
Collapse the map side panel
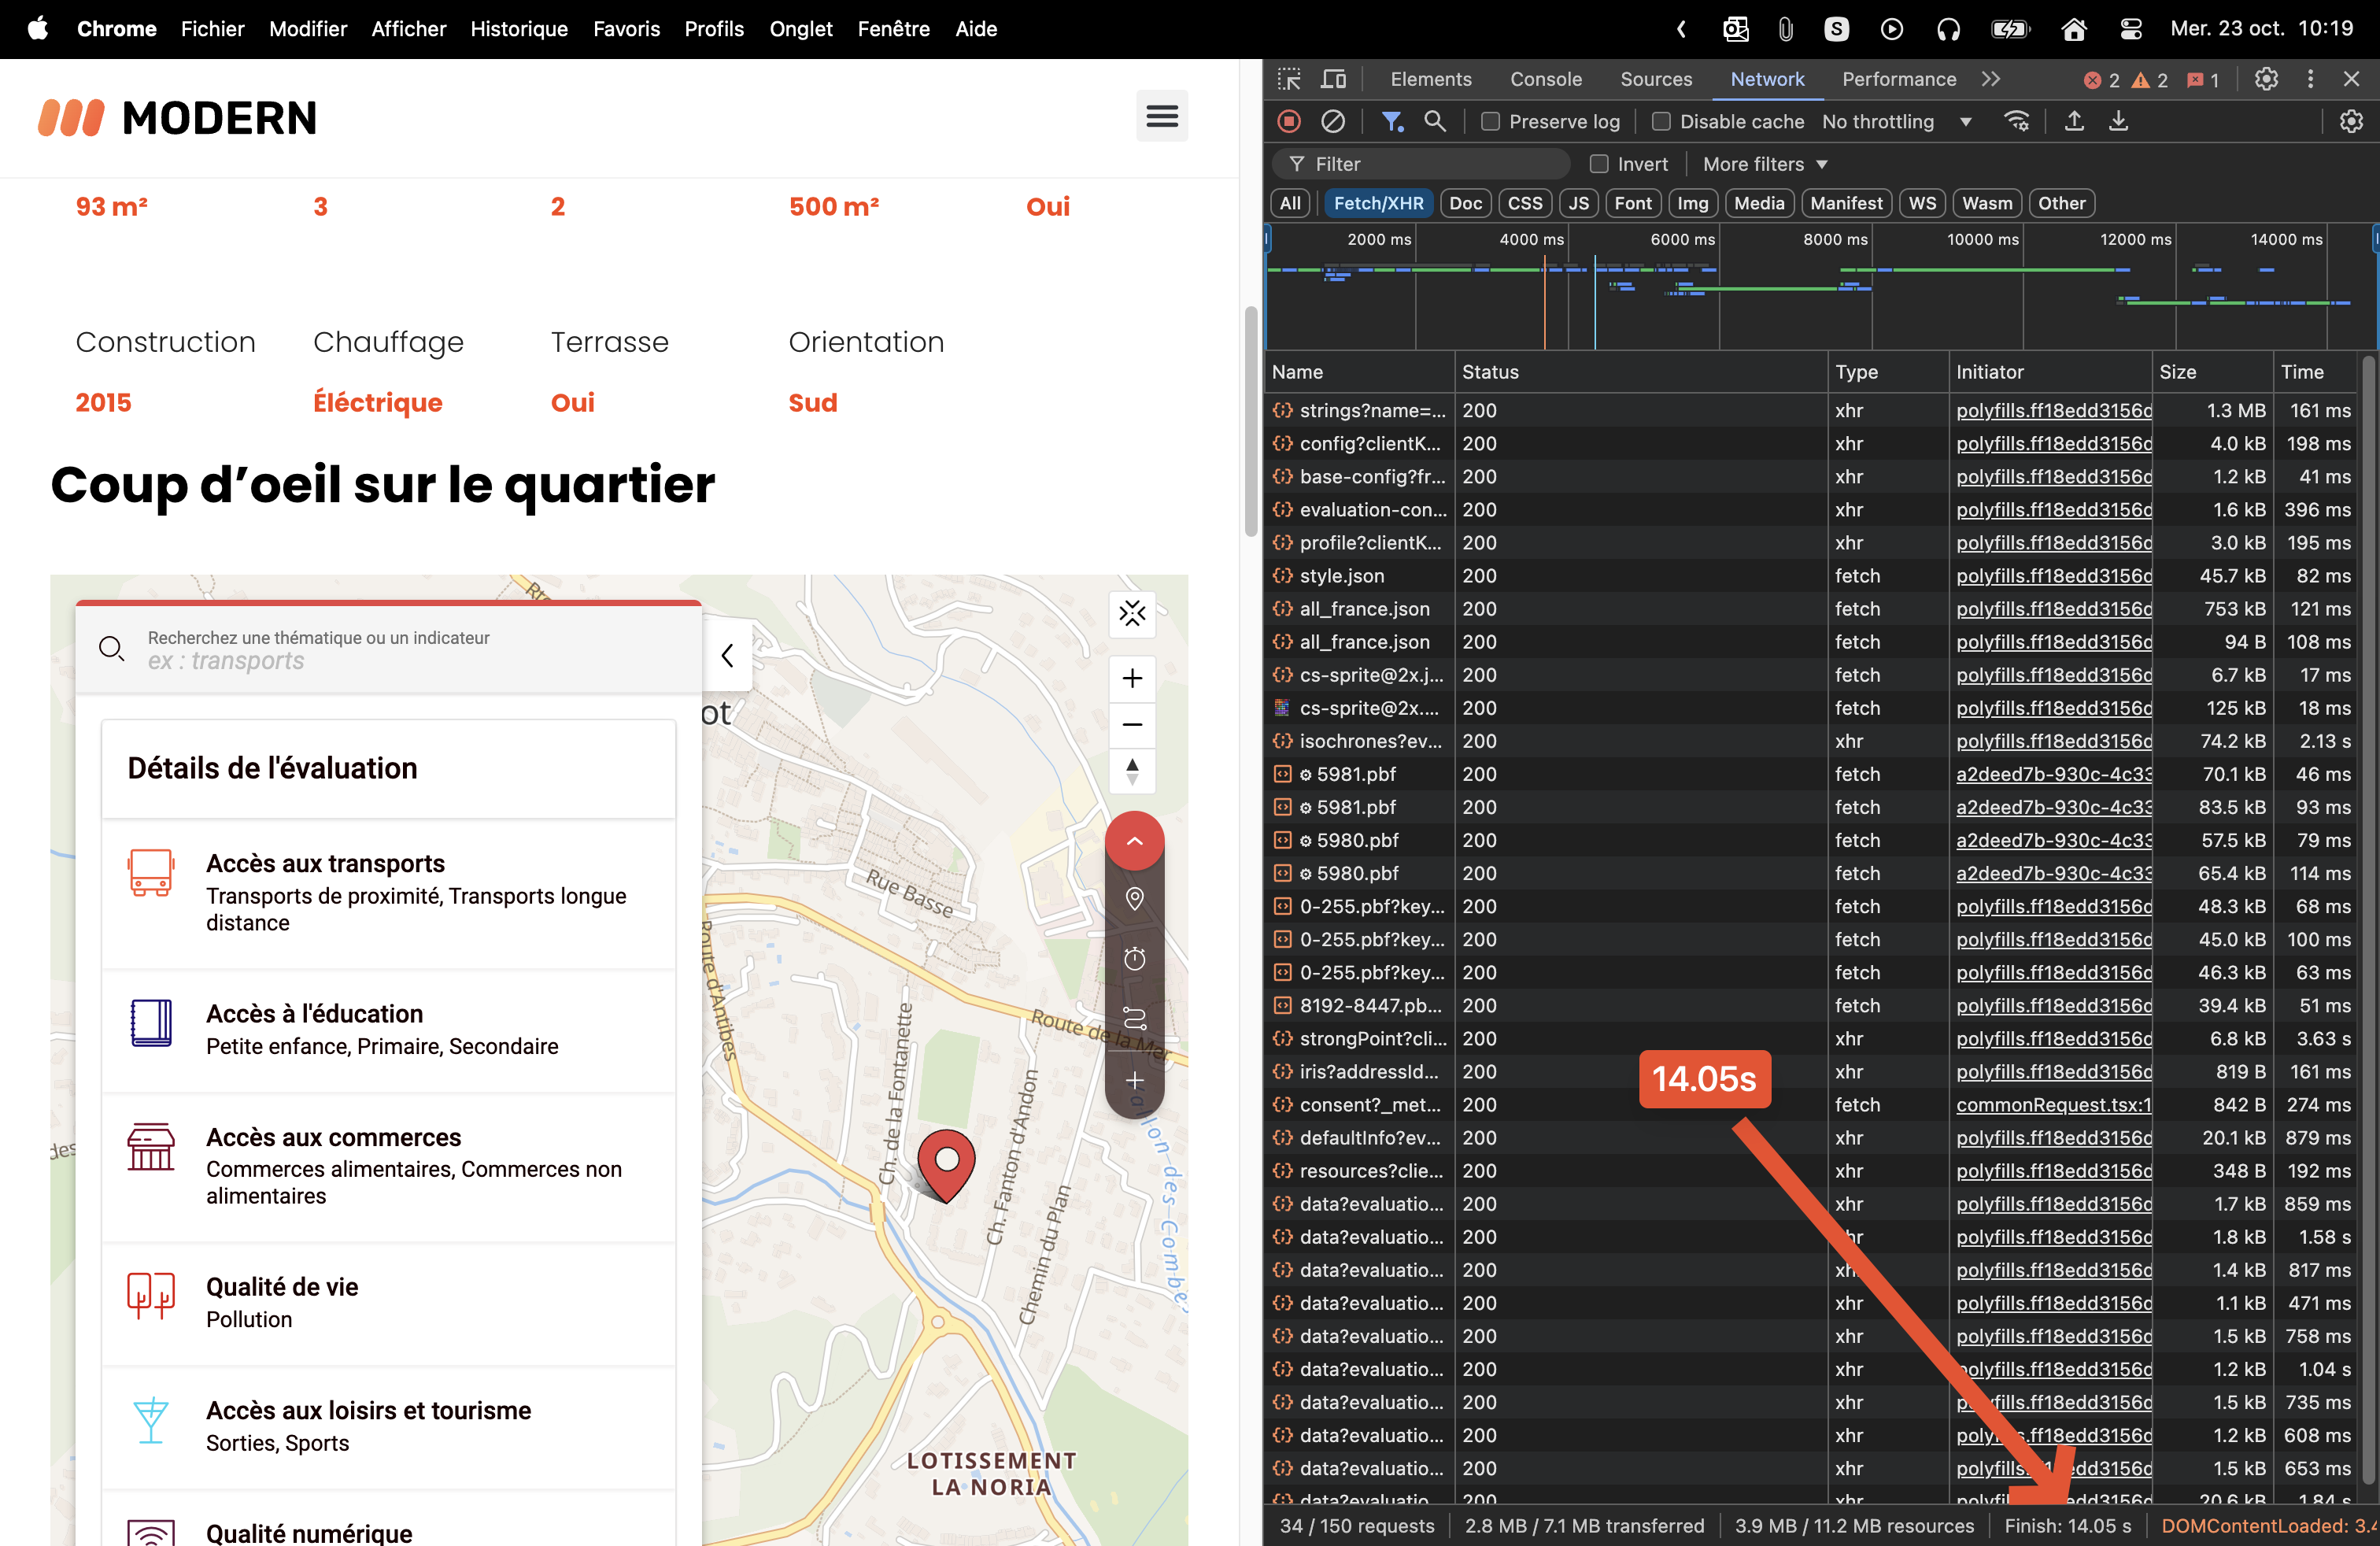727,655
